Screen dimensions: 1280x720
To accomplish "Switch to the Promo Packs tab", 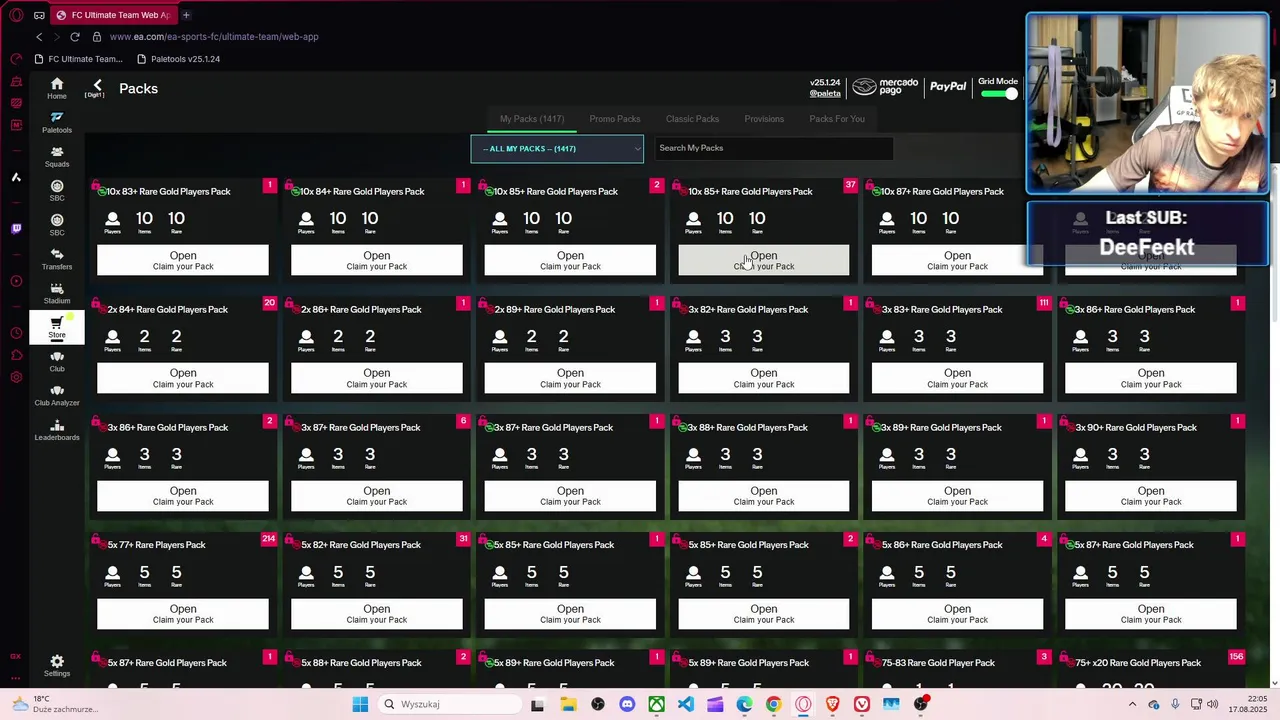I will click(615, 119).
